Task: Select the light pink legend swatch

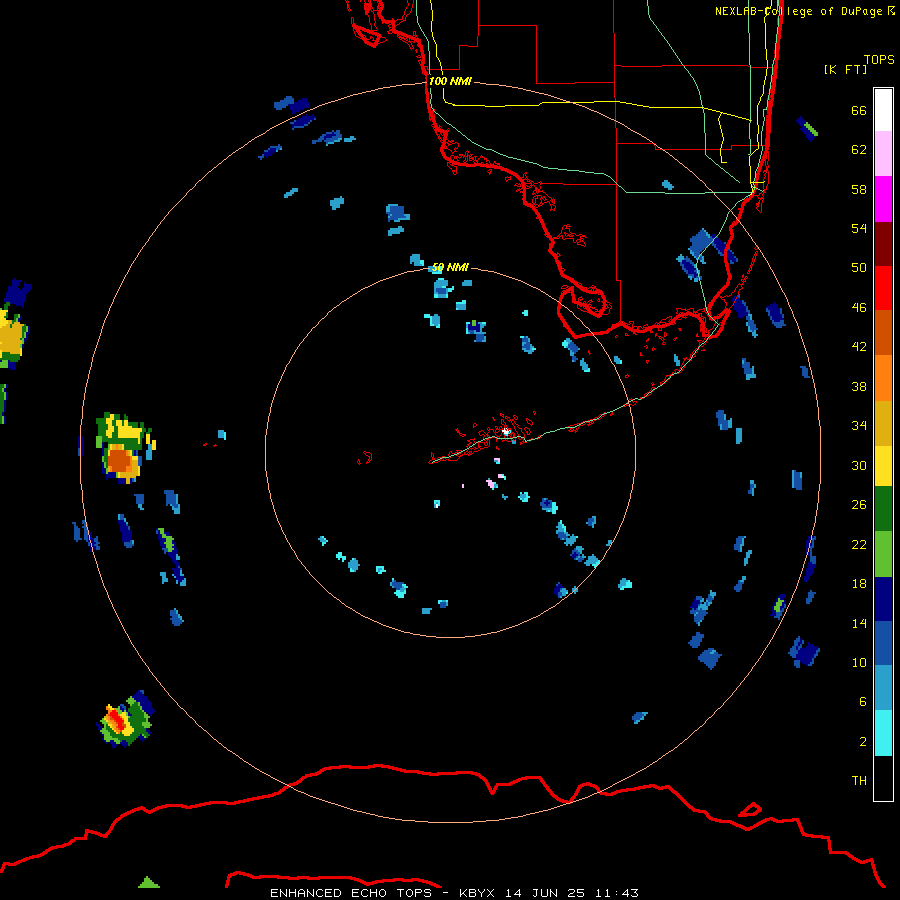Action: [883, 154]
